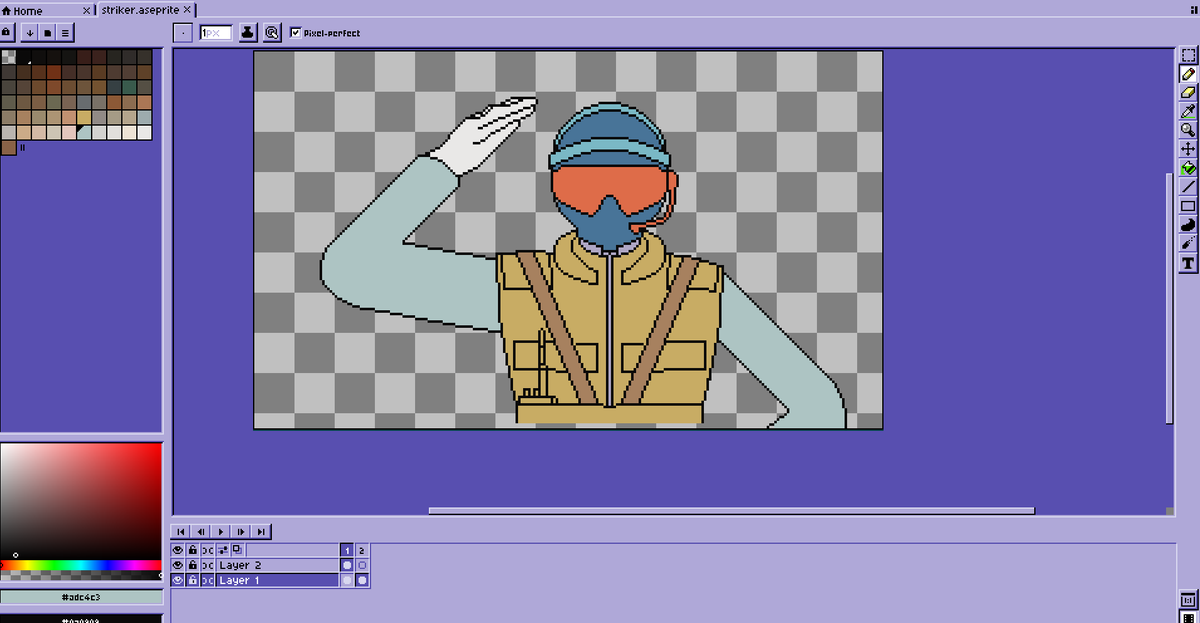
Task: Click the vertical canvas scrollbar
Action: point(1170,298)
